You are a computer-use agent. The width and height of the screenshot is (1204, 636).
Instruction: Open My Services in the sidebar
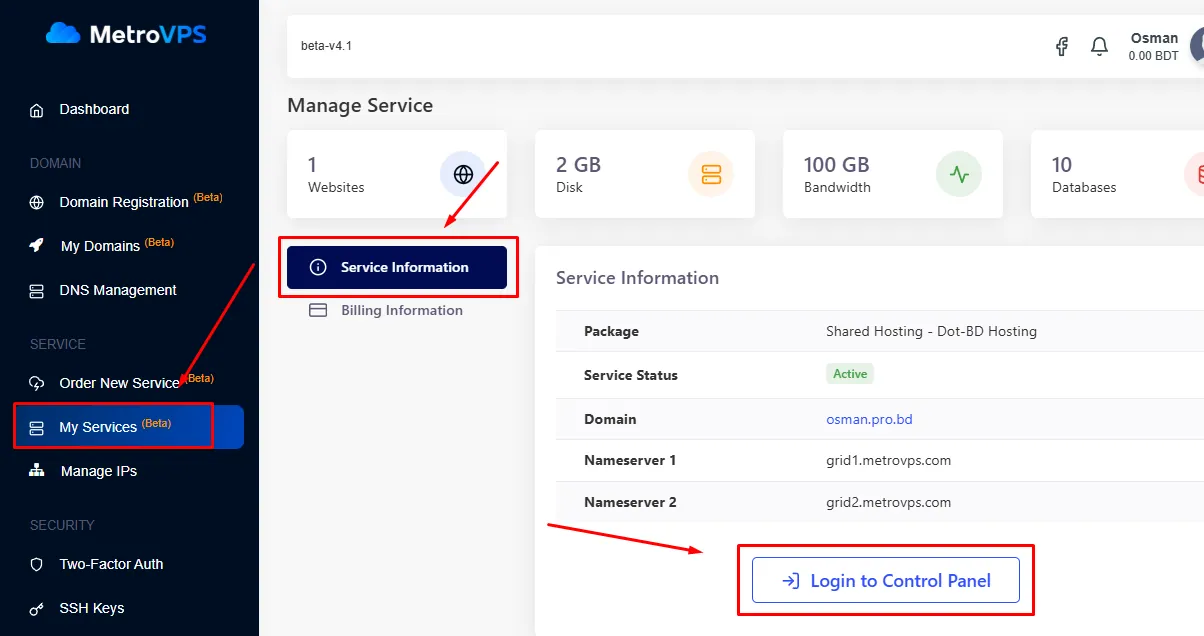[x=98, y=427]
